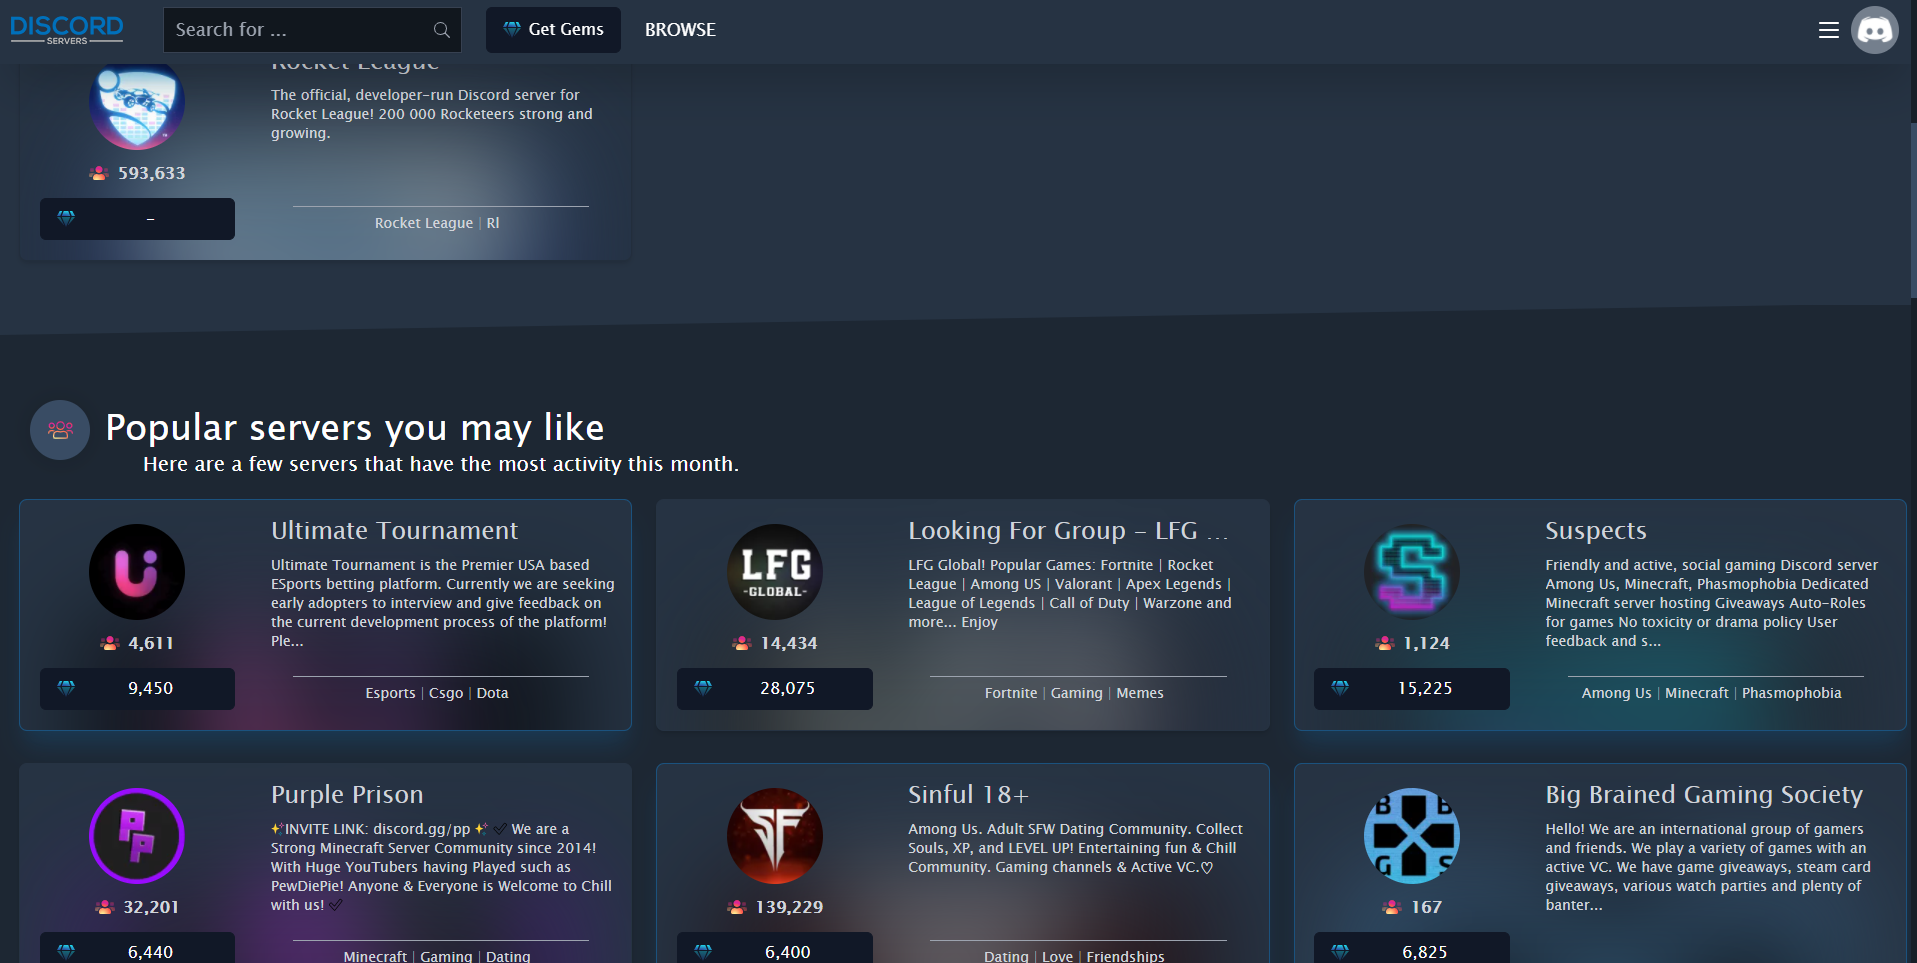
Task: Select the Fortnite tag
Action: point(1010,693)
